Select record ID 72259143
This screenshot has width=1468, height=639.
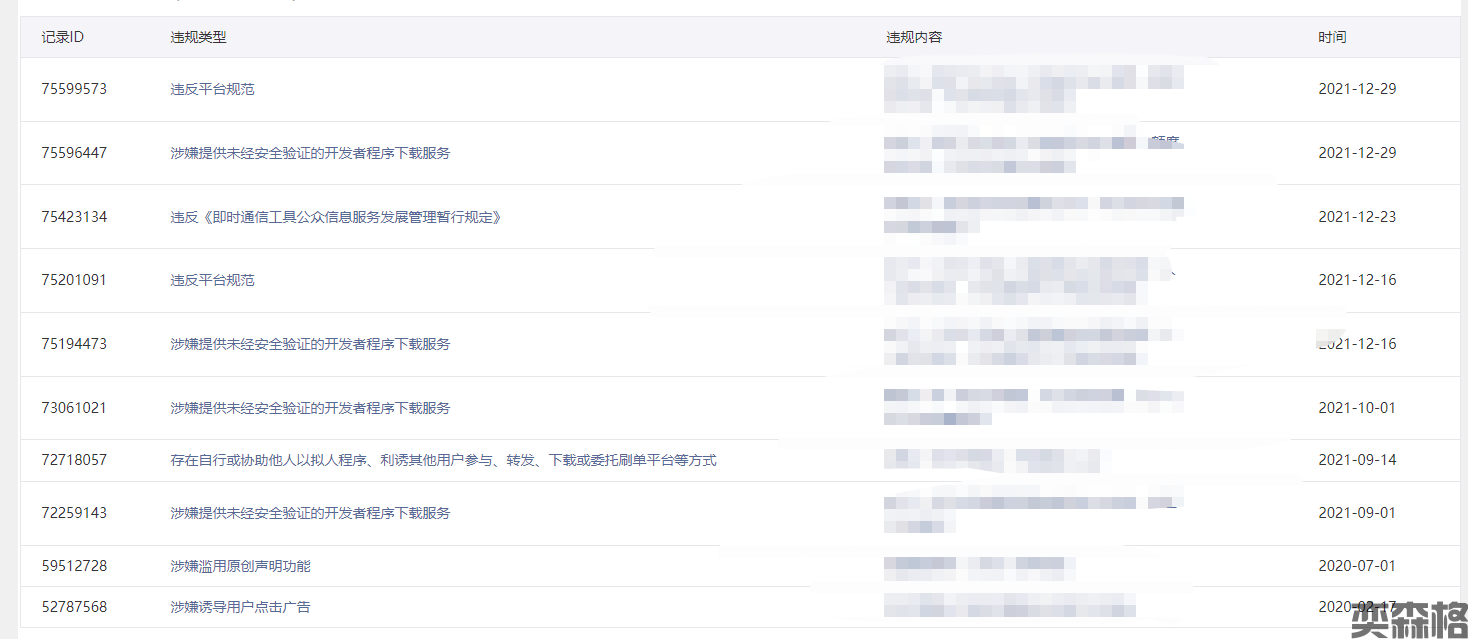tap(74, 513)
